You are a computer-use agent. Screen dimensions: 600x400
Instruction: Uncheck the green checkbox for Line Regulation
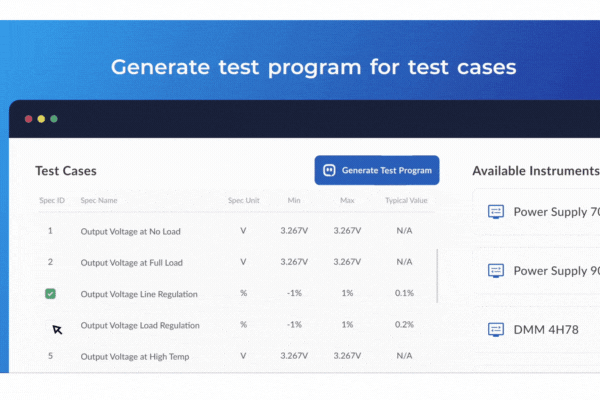pyautogui.click(x=50, y=294)
